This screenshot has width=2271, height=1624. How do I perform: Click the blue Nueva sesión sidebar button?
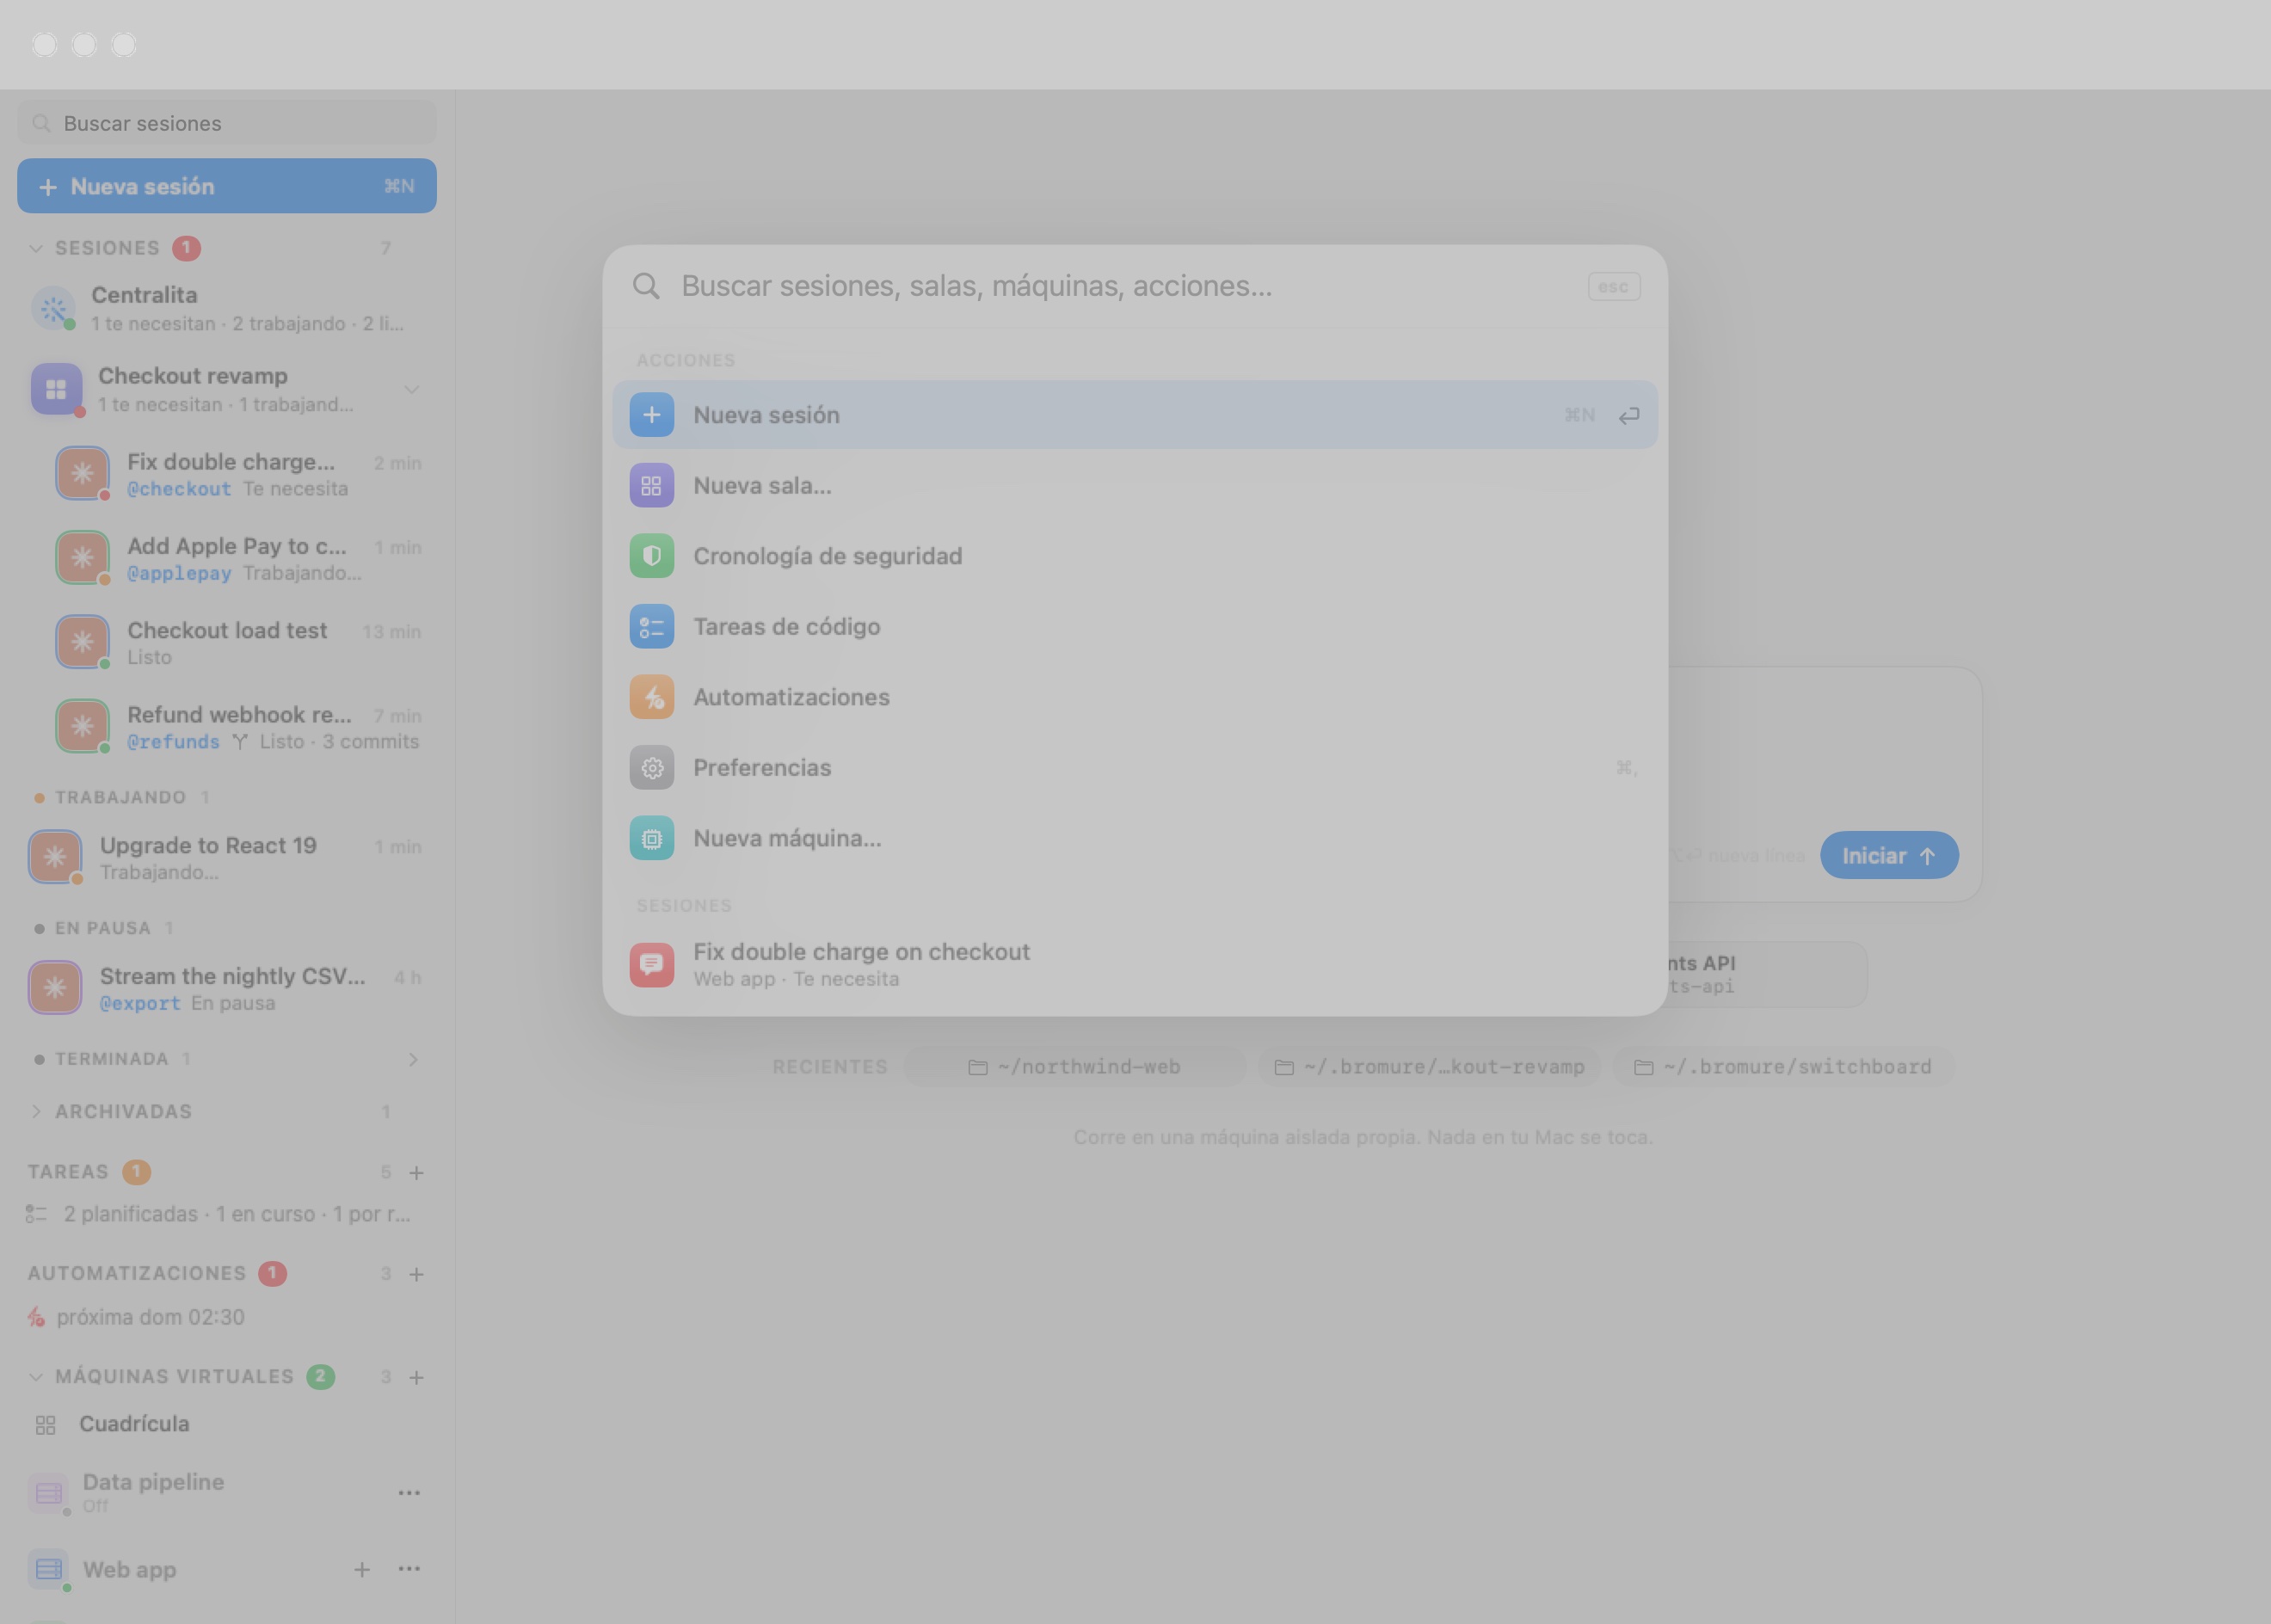click(x=227, y=186)
